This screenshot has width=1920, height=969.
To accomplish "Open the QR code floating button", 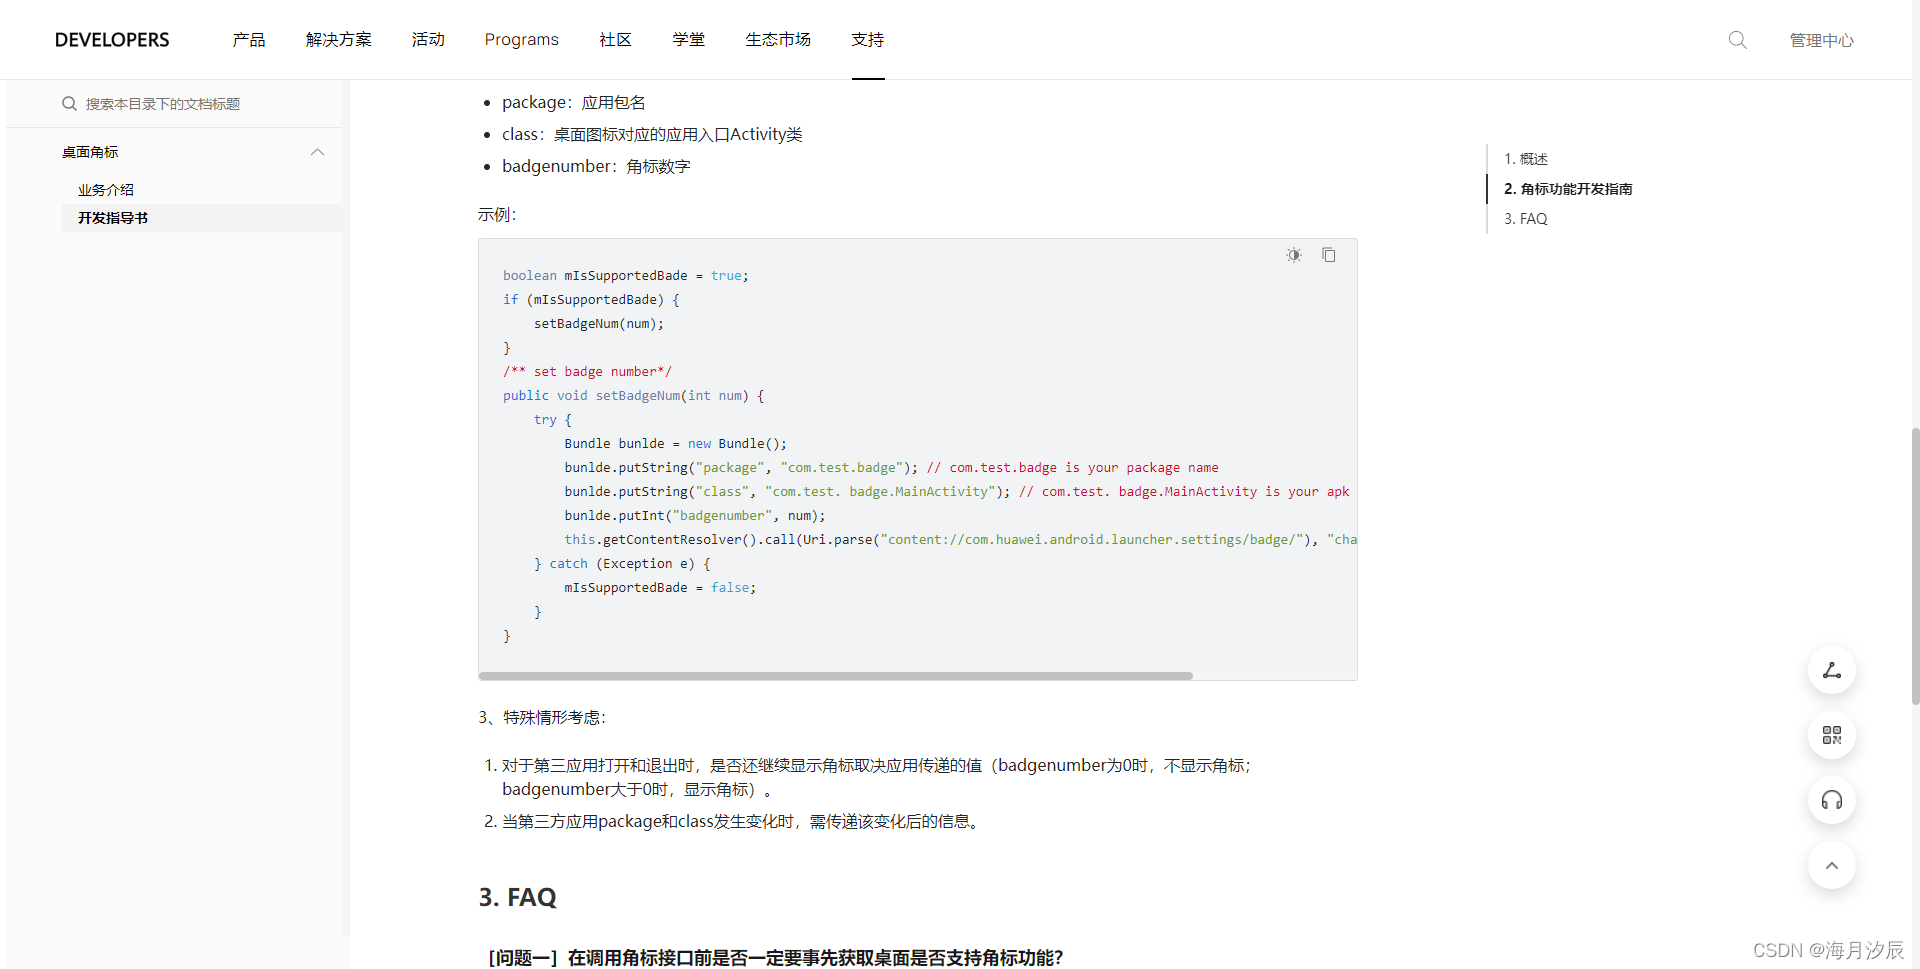I will click(1832, 735).
